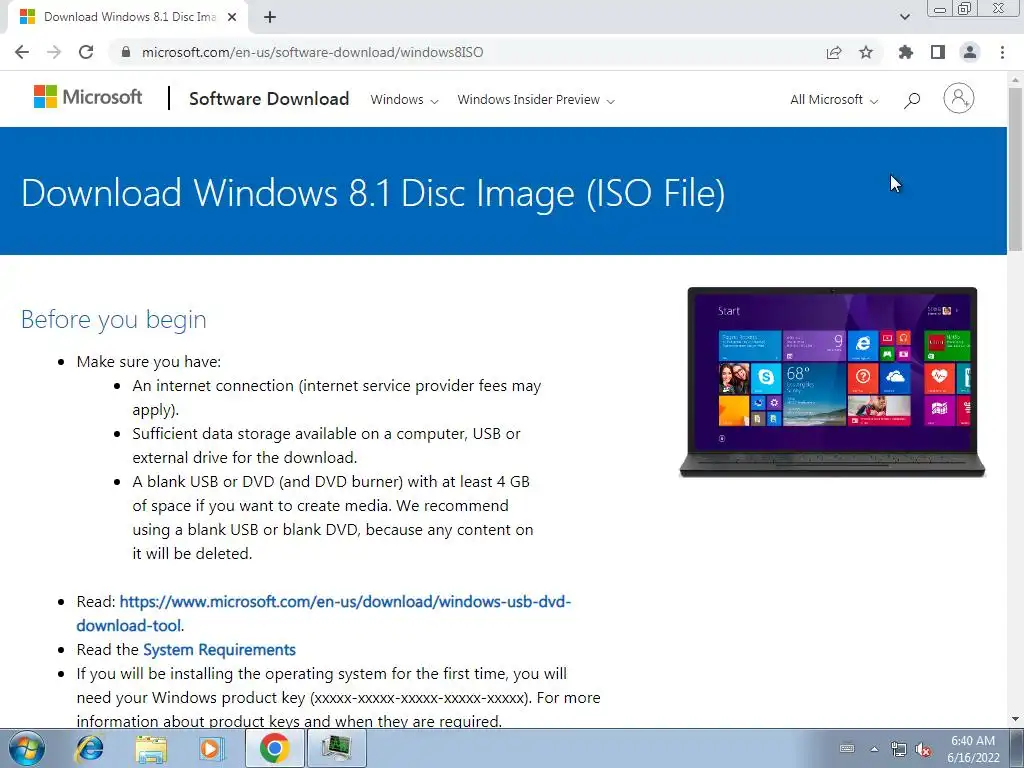Open the Chrome three-dot menu
The width and height of the screenshot is (1024, 768).
1002,52
